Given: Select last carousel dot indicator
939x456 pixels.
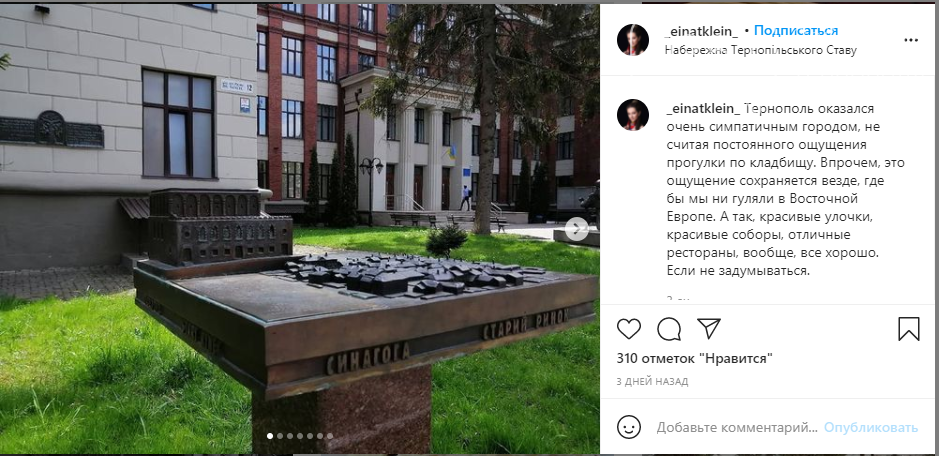Looking at the screenshot, I should click(329, 436).
